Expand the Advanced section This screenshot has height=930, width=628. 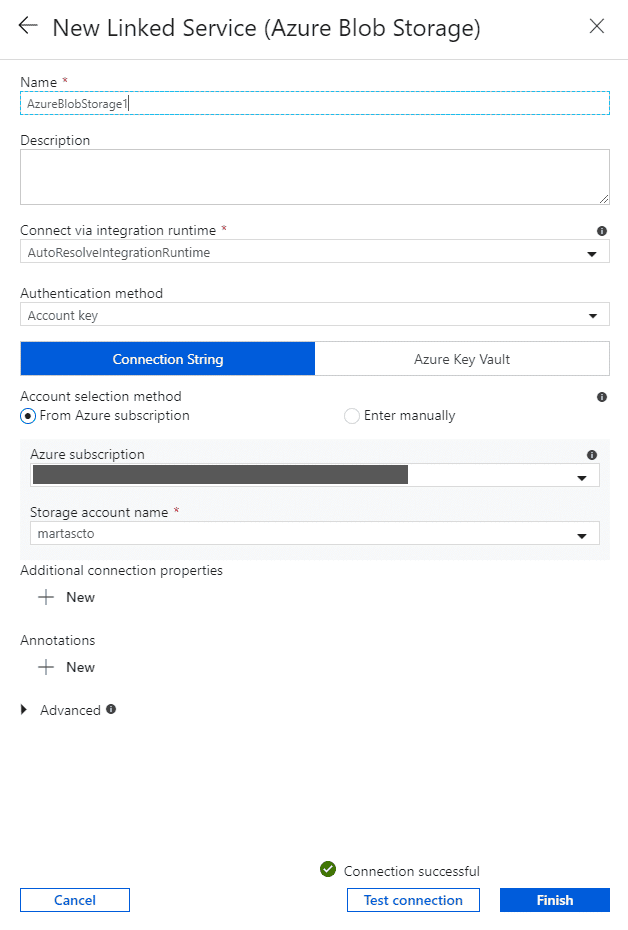coord(24,709)
